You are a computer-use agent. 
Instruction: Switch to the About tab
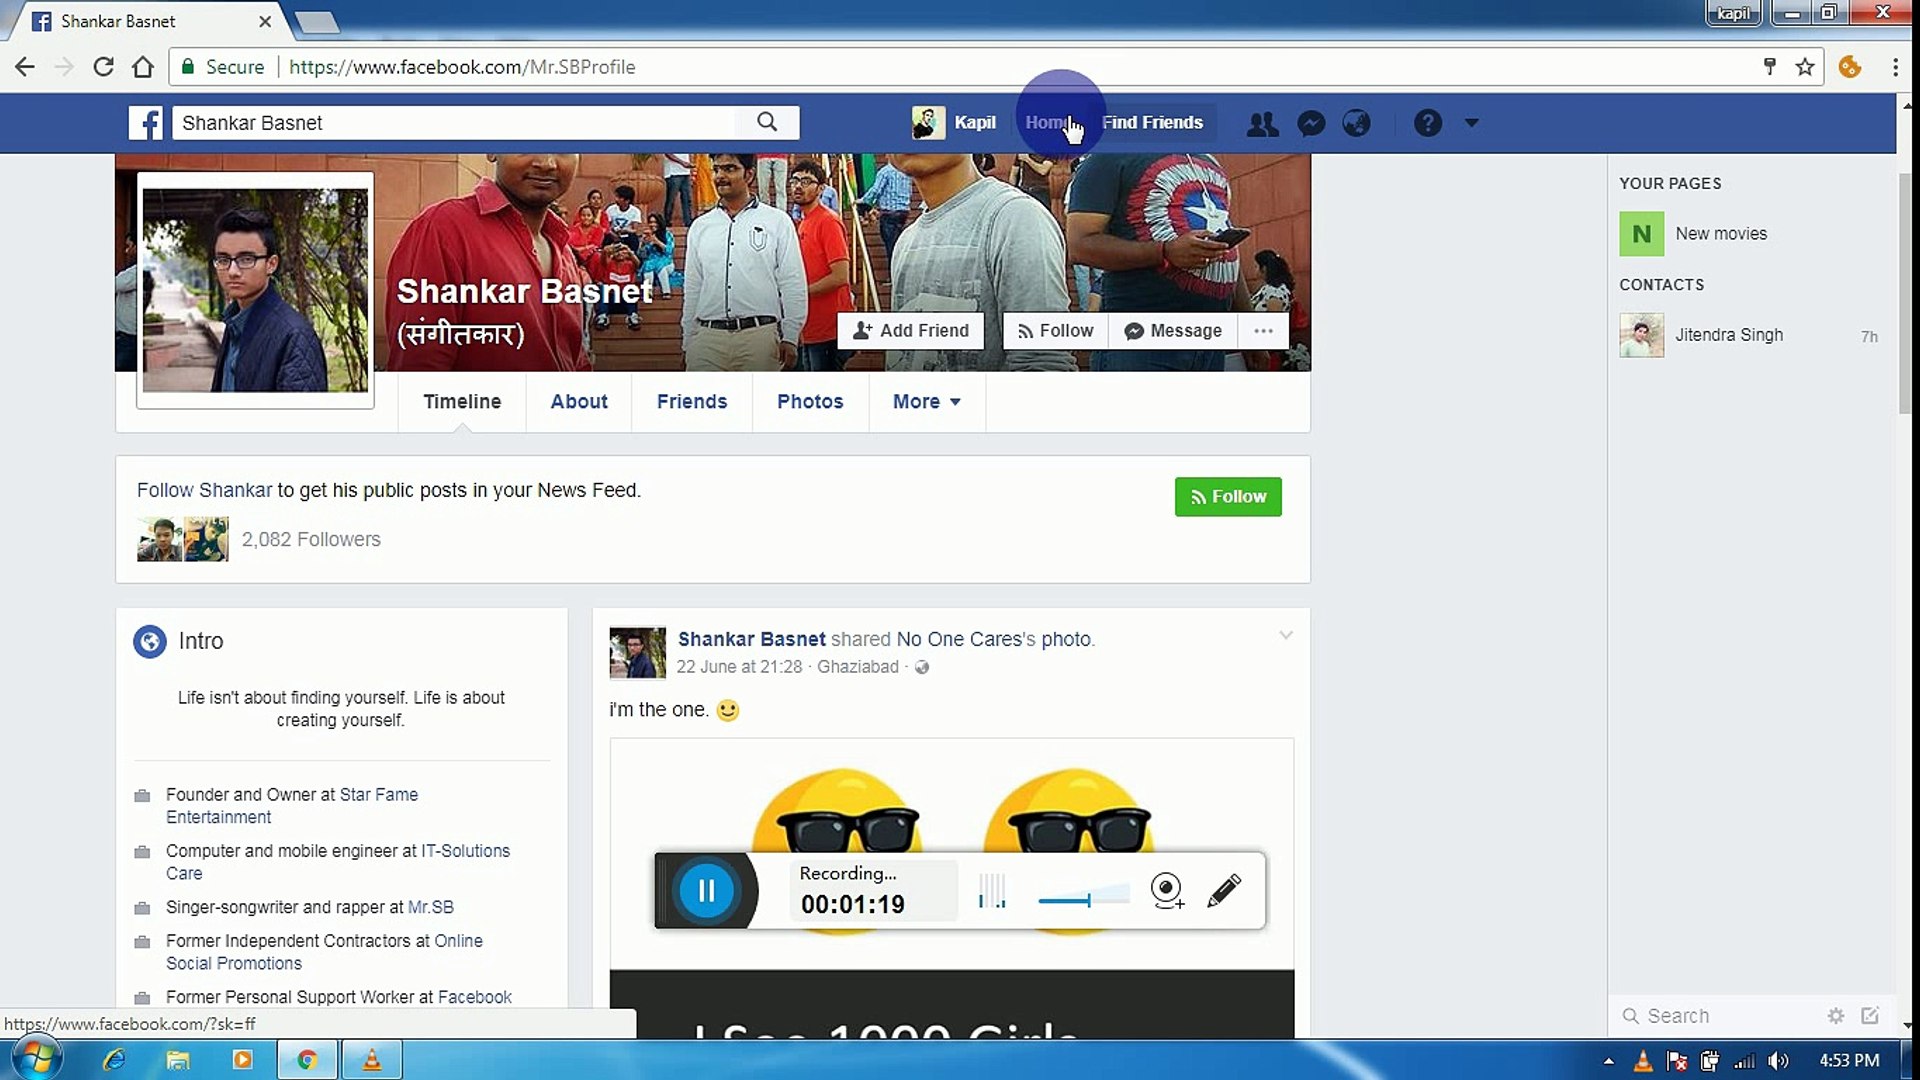pos(578,402)
